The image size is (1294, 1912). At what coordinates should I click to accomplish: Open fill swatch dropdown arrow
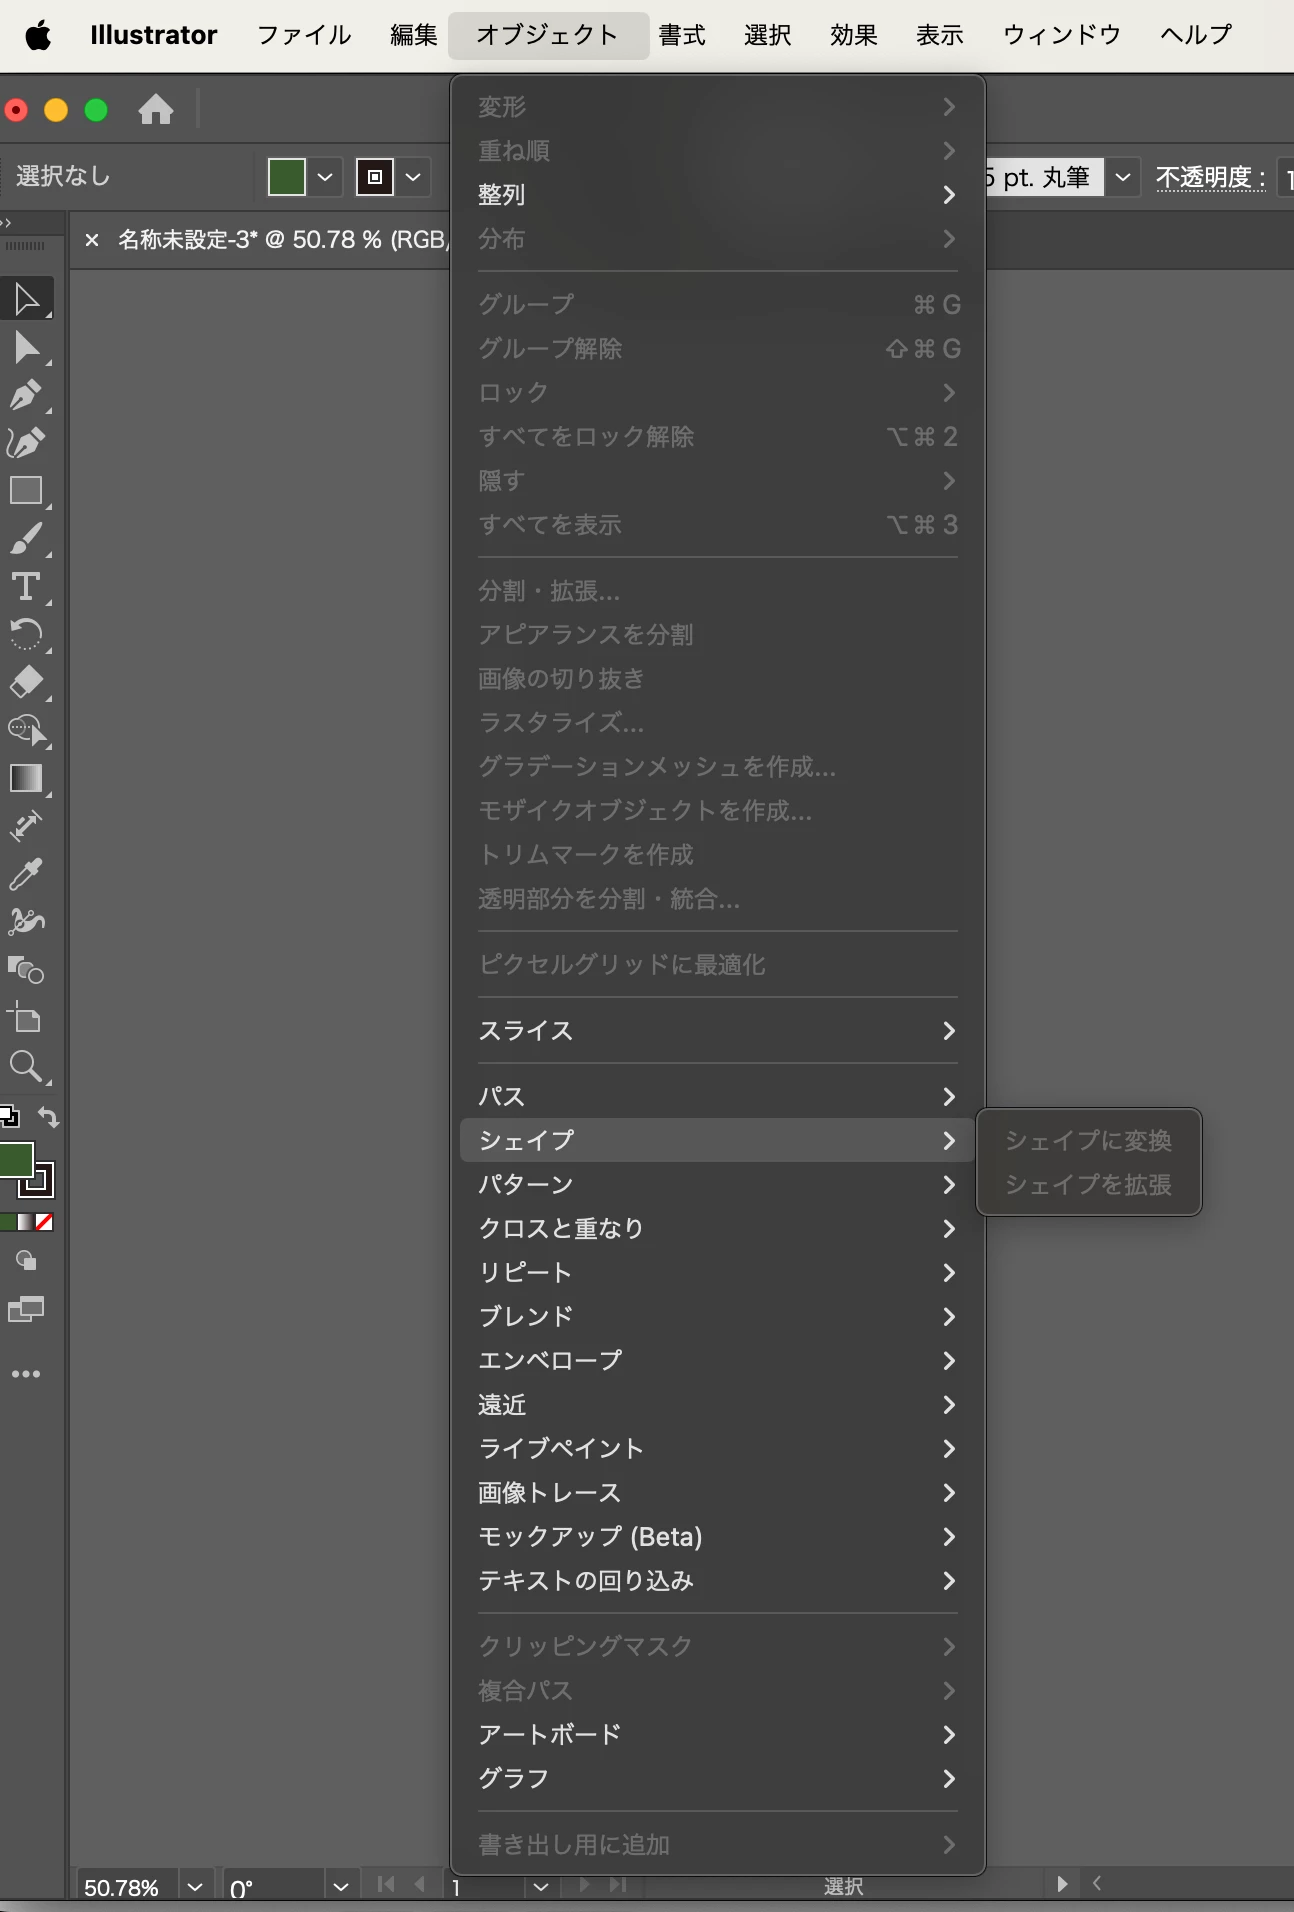[325, 177]
